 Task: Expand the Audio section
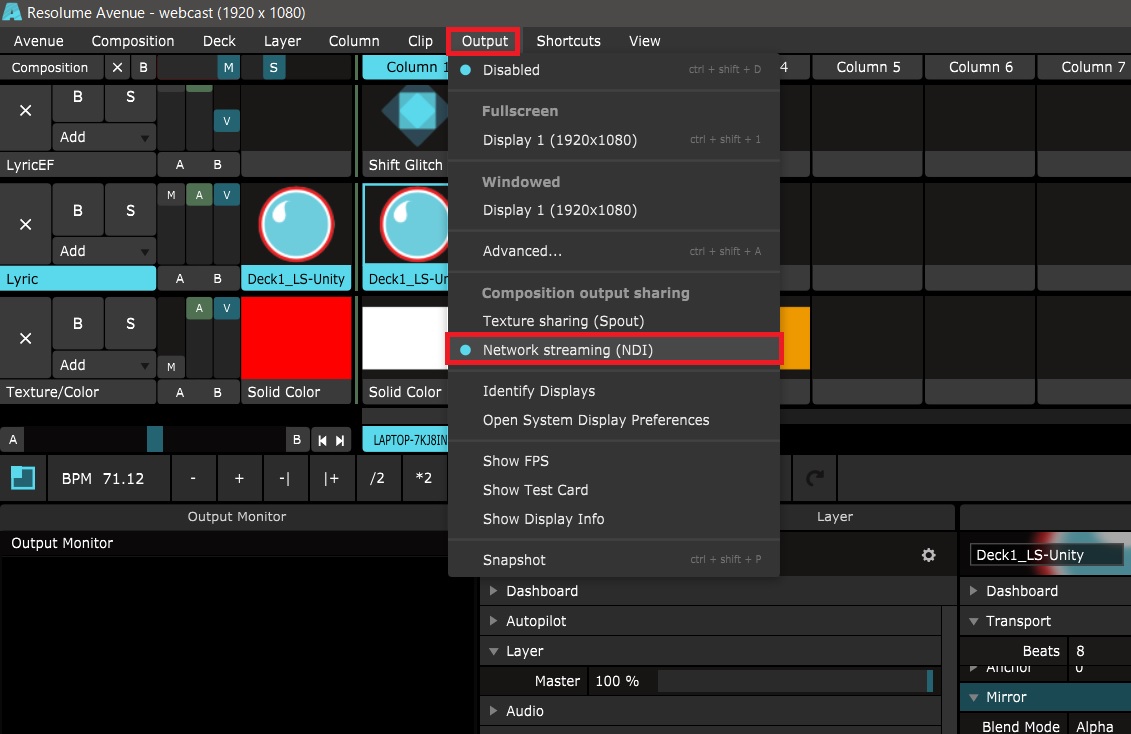pyautogui.click(x=493, y=711)
